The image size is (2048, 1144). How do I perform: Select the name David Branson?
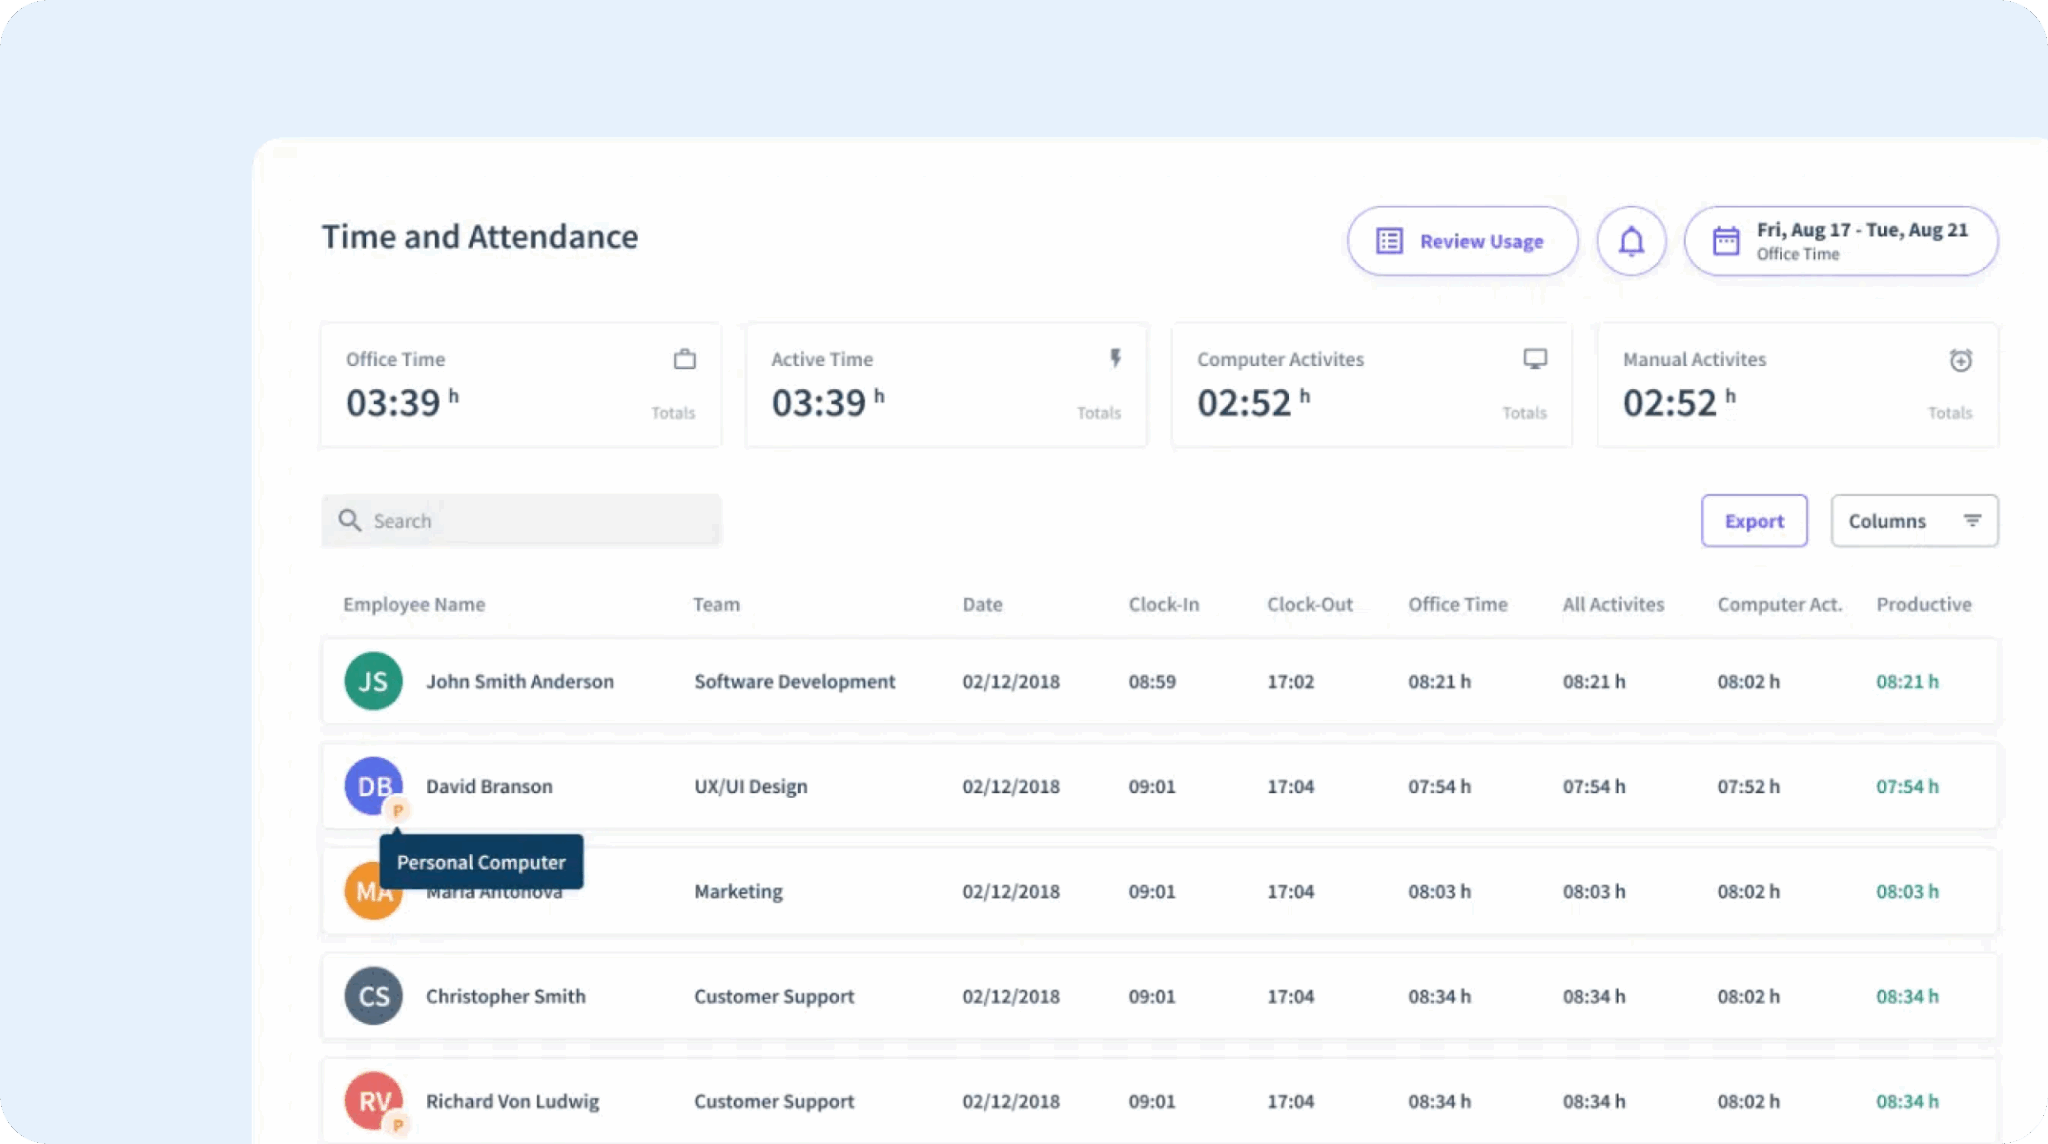click(x=489, y=786)
